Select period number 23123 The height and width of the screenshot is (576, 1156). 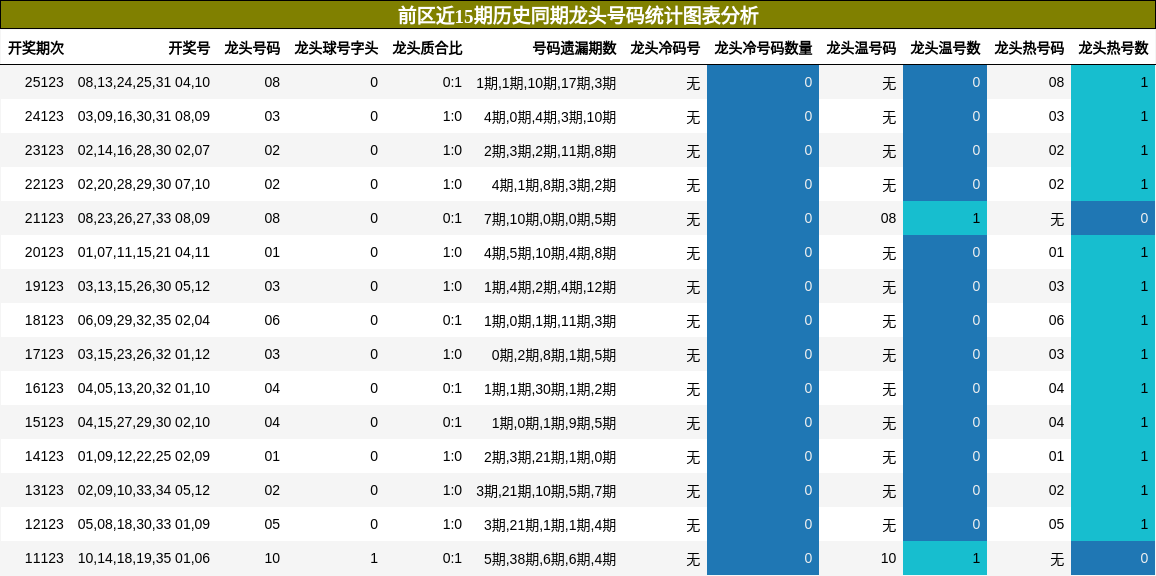[x=44, y=150]
